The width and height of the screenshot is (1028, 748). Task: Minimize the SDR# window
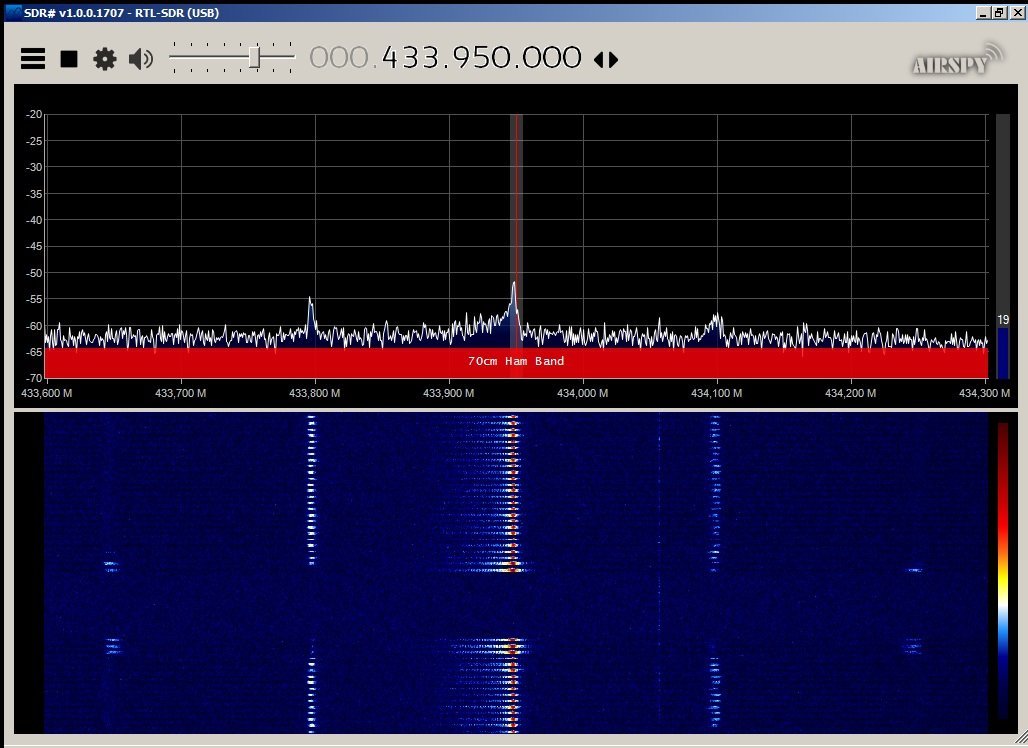point(982,12)
